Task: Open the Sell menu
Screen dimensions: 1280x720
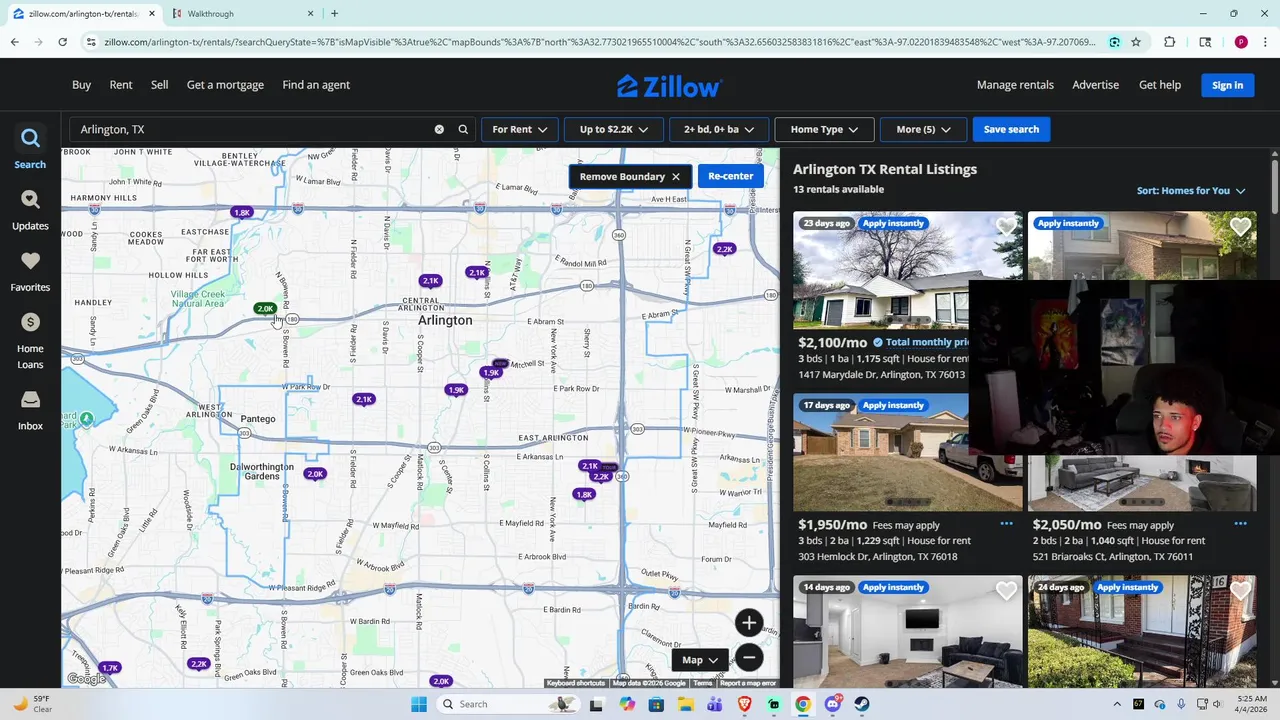Action: tap(159, 85)
